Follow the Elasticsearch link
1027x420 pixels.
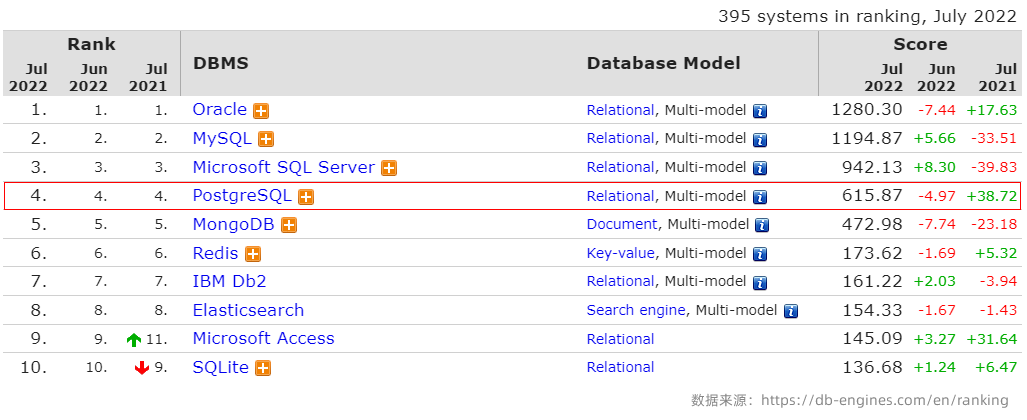click(248, 310)
